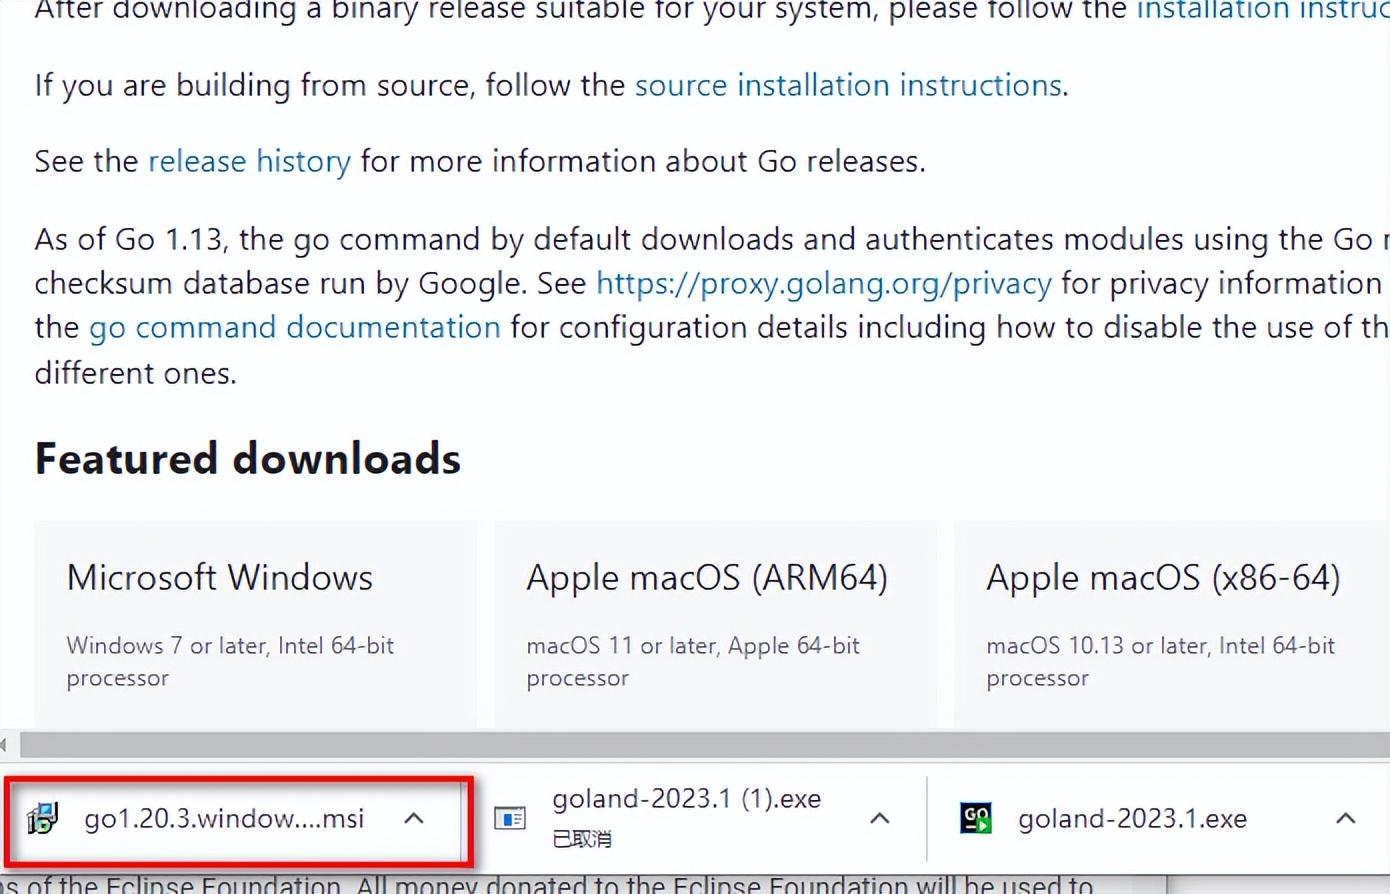Click 'Windows 7 or later, Intel 64-bit' text
Screen dimensions: 1390x894
230,646
